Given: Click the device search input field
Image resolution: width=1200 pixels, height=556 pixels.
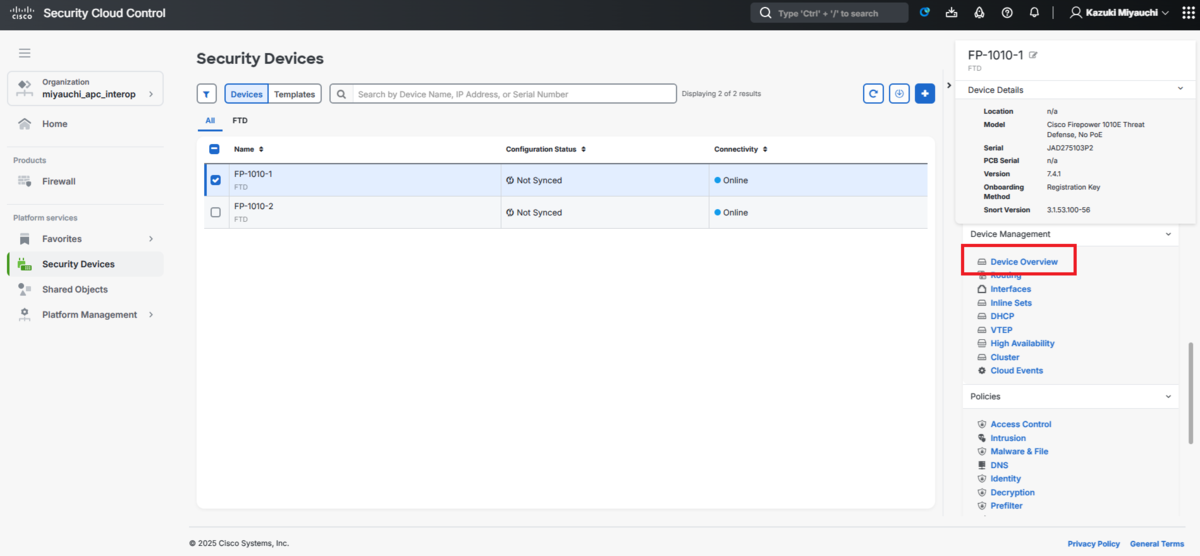Looking at the screenshot, I should coord(503,94).
